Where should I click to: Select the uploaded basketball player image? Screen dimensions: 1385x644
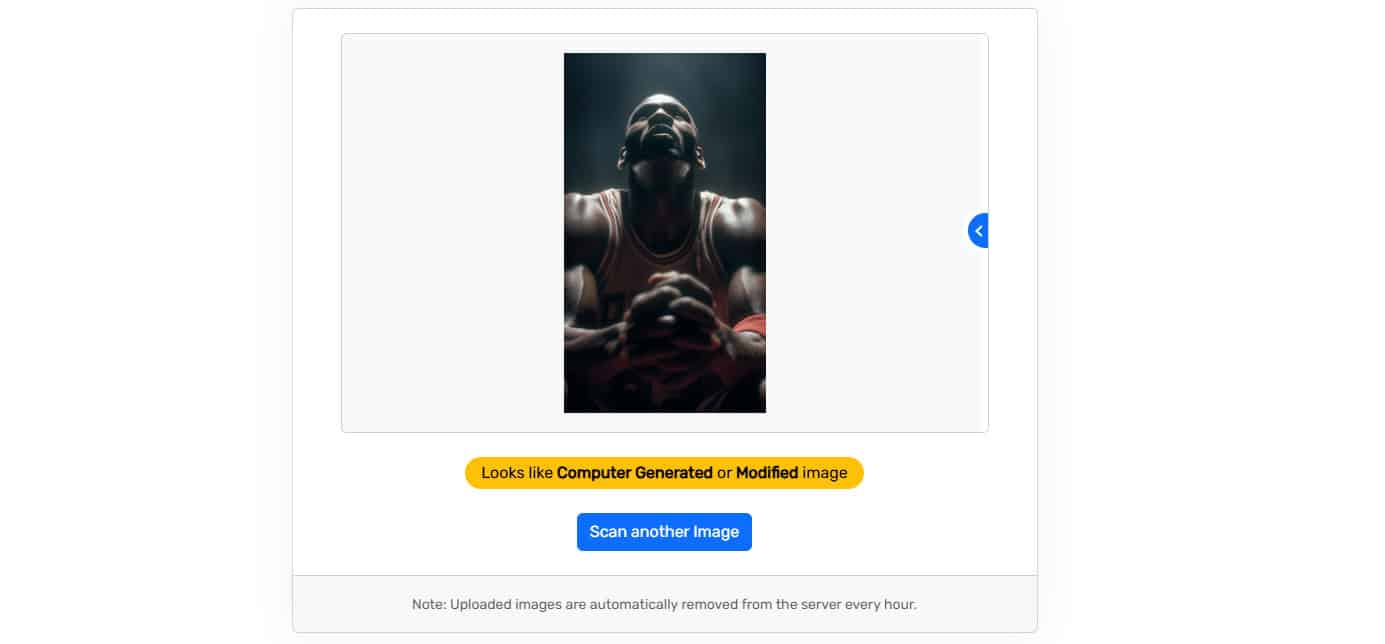665,233
